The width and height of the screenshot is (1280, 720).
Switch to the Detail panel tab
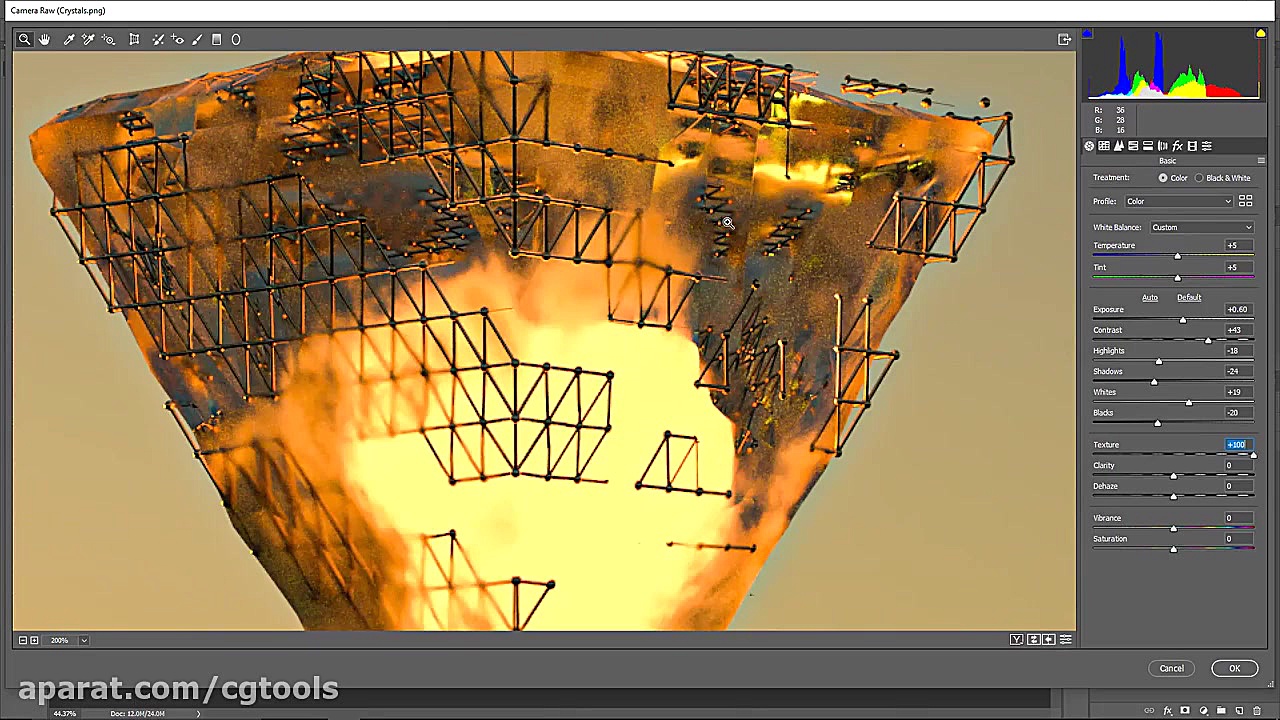tap(1119, 146)
